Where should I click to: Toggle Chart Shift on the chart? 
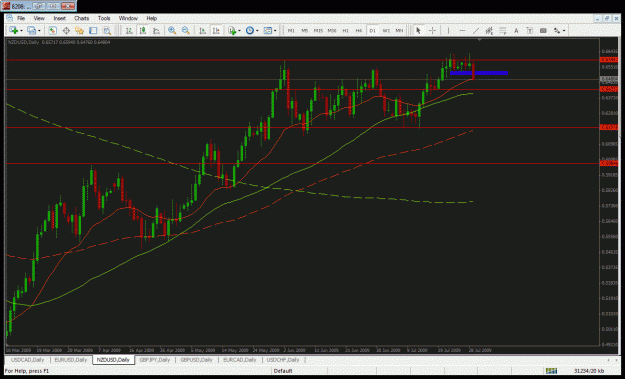(x=216, y=31)
